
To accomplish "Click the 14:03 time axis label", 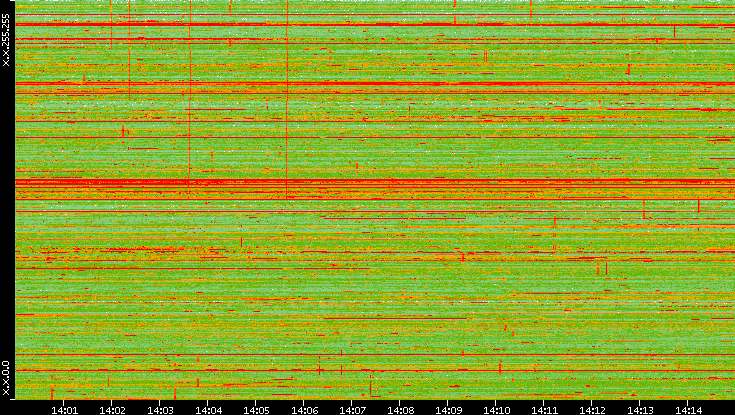I will point(160,410).
